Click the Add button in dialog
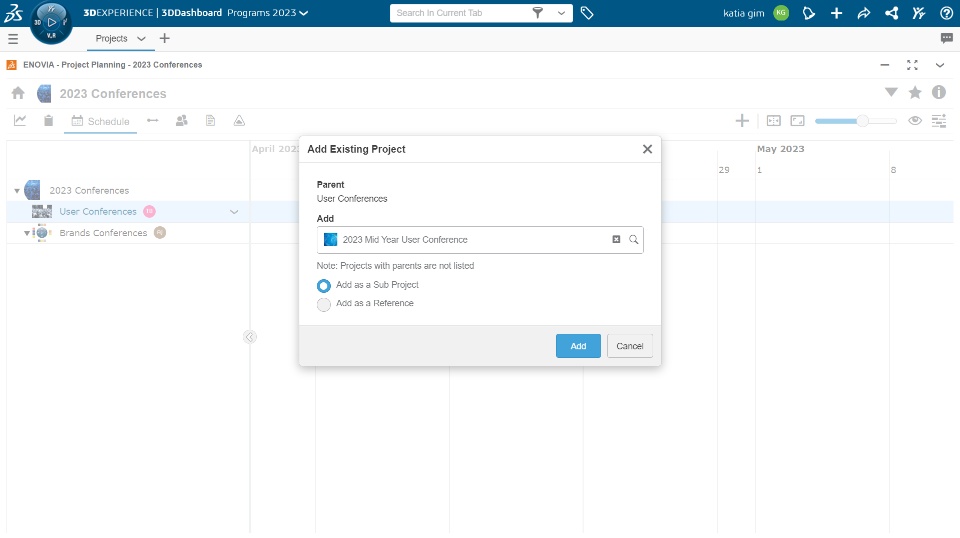 578,346
